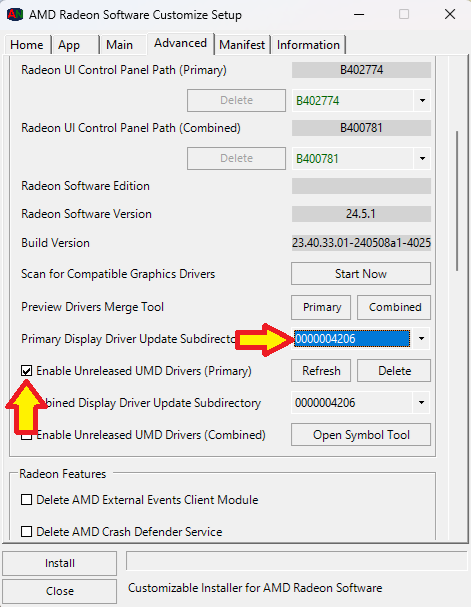Minimize the Customize Setup window
Screen dimensions: 471x607
coord(359,15)
